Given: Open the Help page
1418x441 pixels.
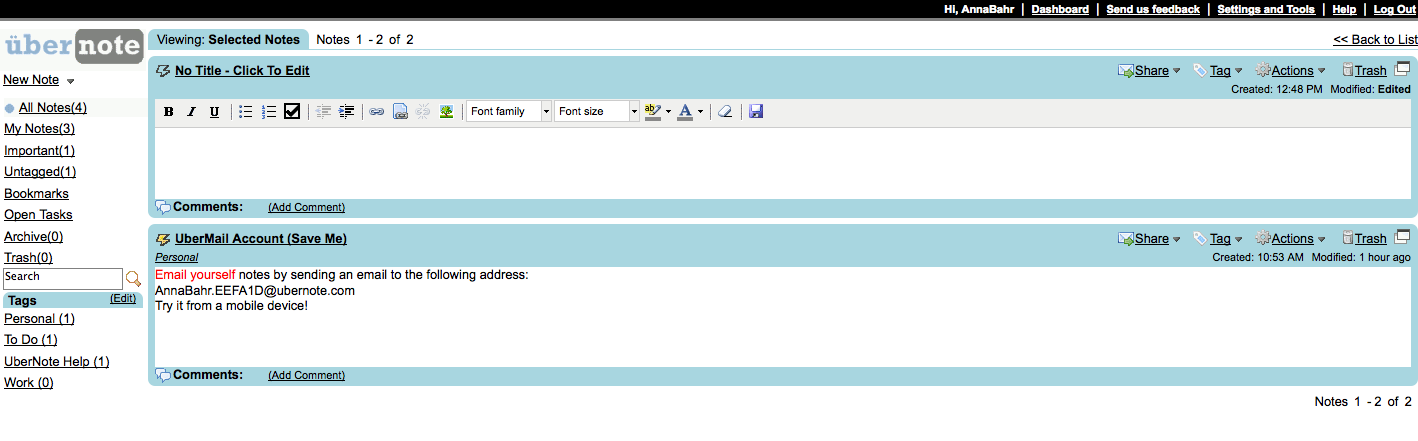Looking at the screenshot, I should tap(1344, 9).
